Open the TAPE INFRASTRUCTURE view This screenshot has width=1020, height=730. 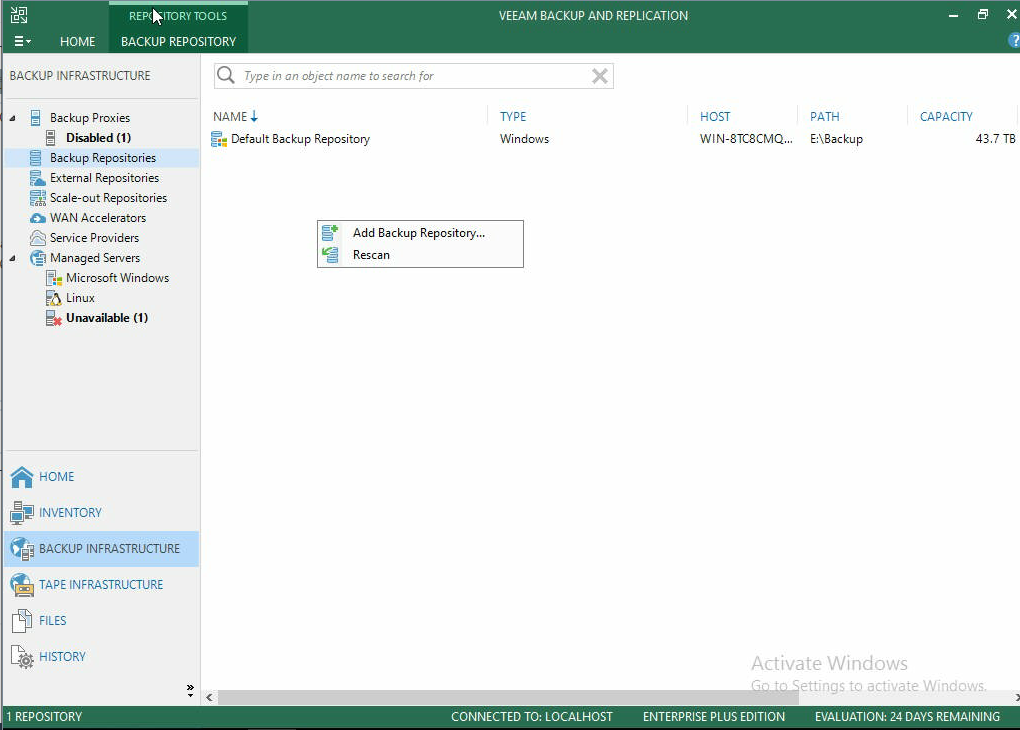[x=101, y=585]
